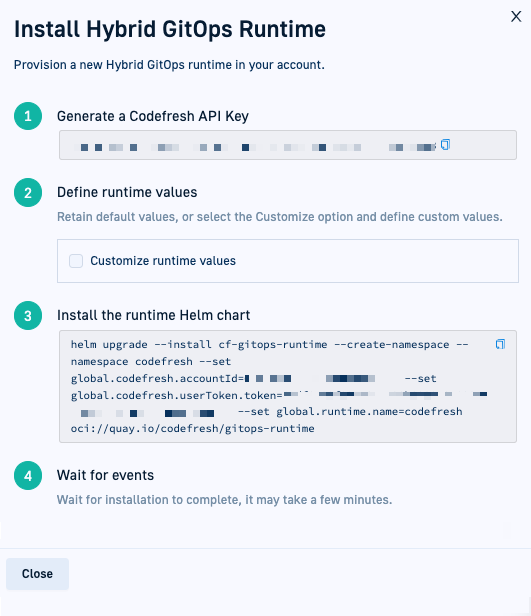Click the Close button at the bottom

(x=37, y=574)
